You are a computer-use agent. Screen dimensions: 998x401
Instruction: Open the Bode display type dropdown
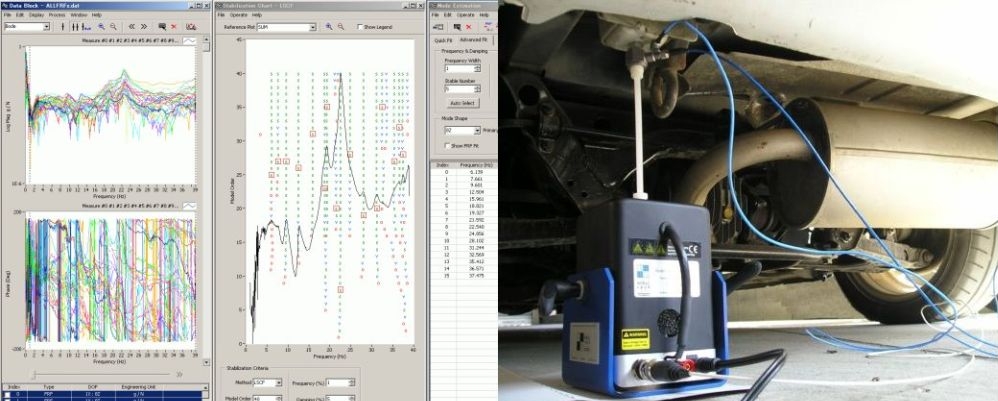coord(46,27)
